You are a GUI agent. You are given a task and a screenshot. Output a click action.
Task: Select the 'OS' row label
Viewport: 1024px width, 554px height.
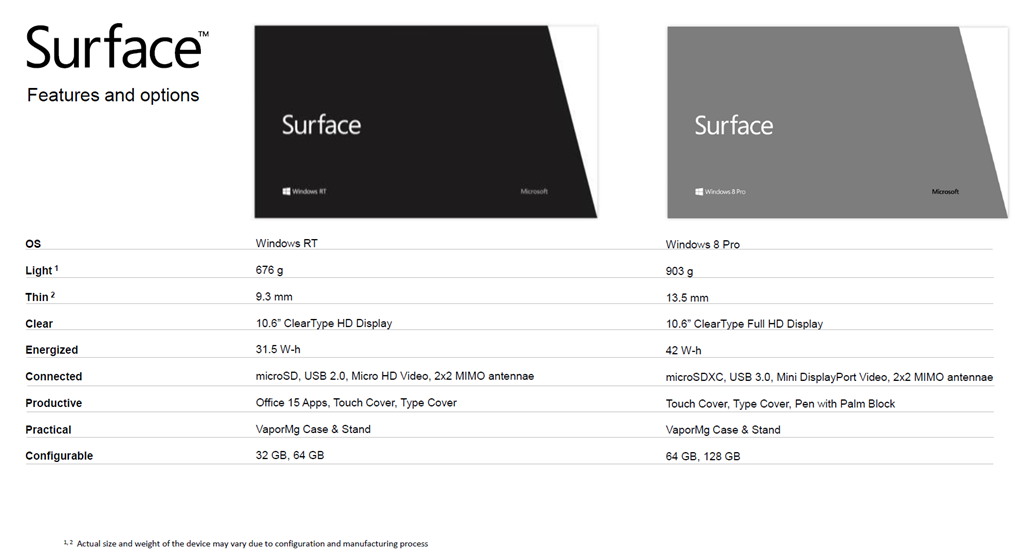click(33, 244)
